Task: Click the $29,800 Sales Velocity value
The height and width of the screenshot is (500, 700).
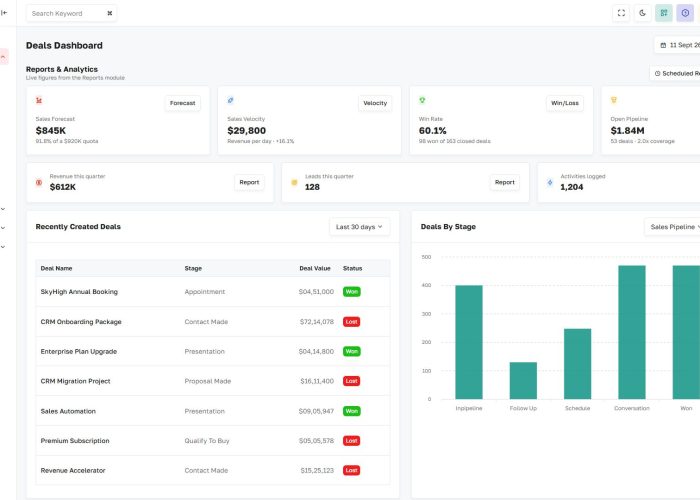Action: click(246, 131)
